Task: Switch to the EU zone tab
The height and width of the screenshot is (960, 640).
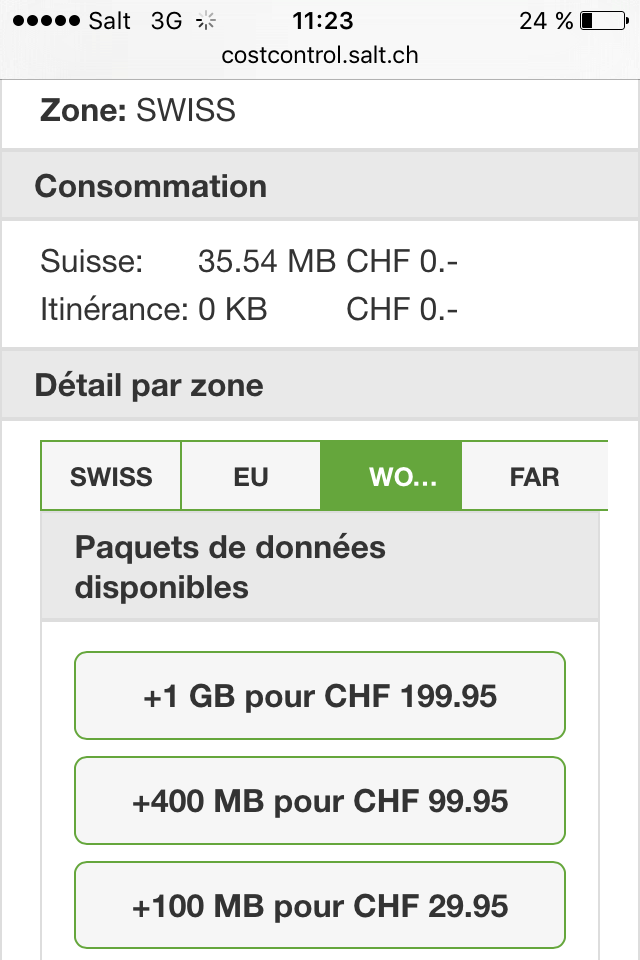Action: tap(251, 476)
